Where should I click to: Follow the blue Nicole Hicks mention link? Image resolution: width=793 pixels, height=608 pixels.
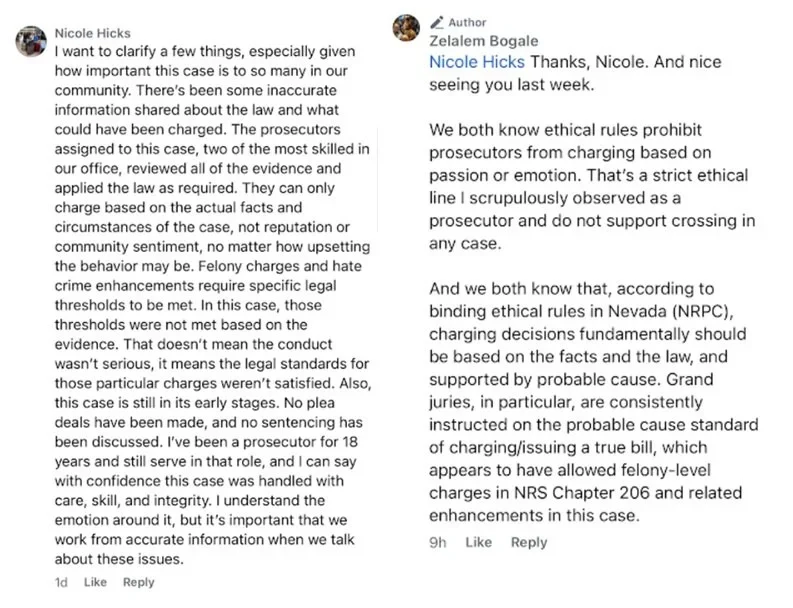477,62
